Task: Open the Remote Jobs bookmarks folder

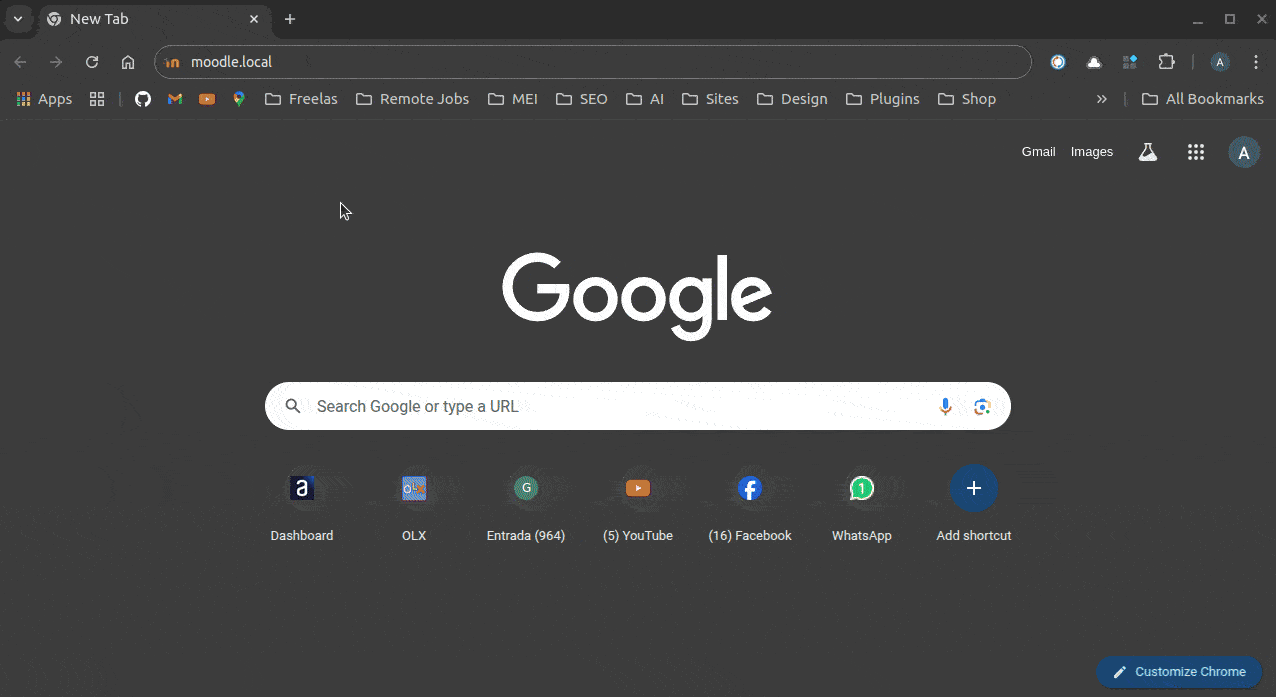Action: (412, 99)
